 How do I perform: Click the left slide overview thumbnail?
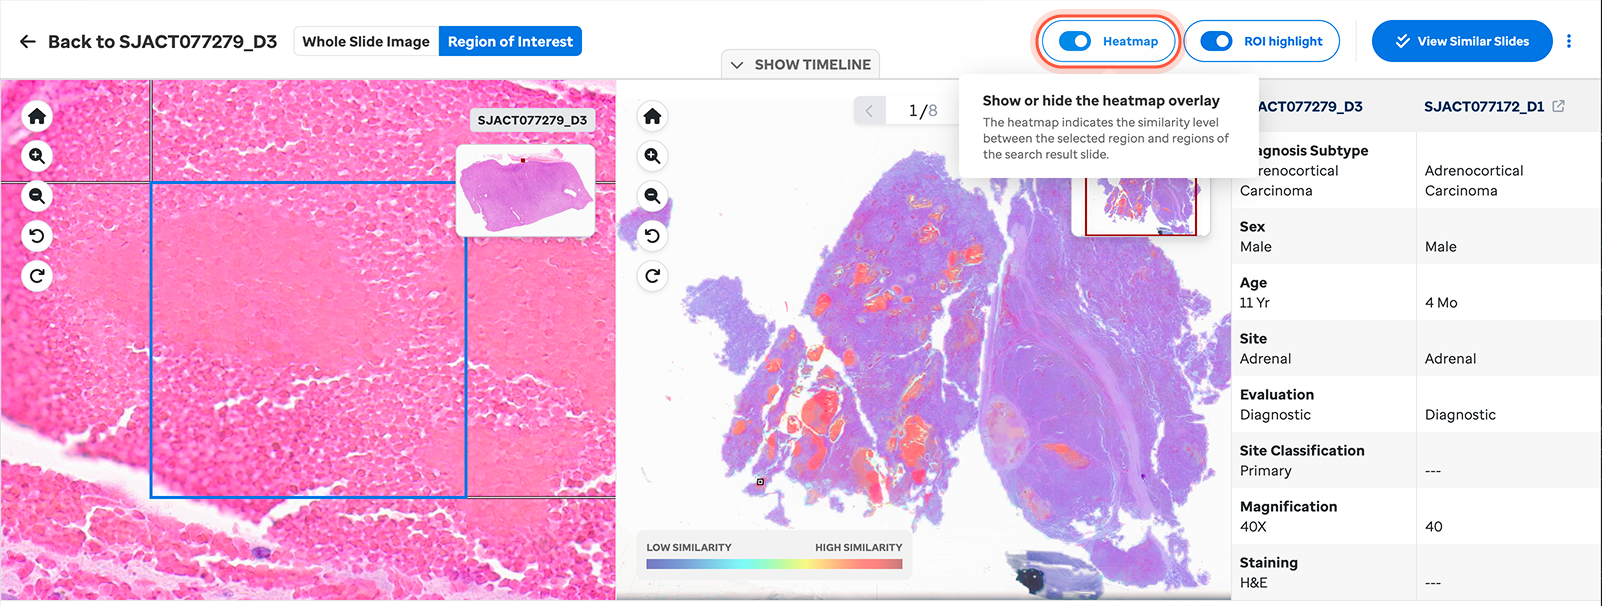(525, 190)
